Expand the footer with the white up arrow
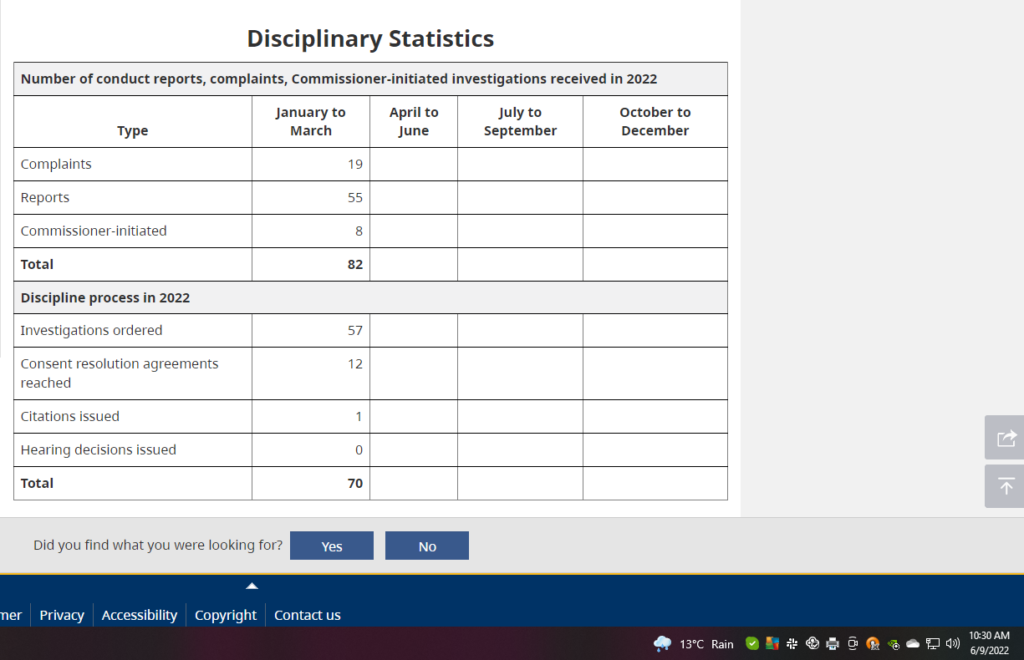Viewport: 1024px width, 660px height. coord(252,586)
